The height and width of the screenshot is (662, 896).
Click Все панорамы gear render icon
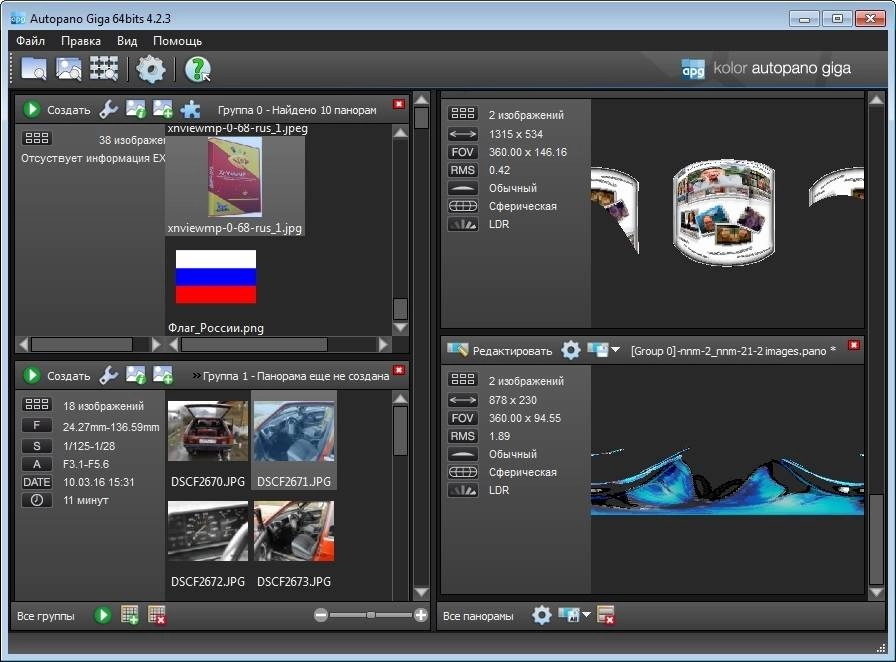[542, 615]
